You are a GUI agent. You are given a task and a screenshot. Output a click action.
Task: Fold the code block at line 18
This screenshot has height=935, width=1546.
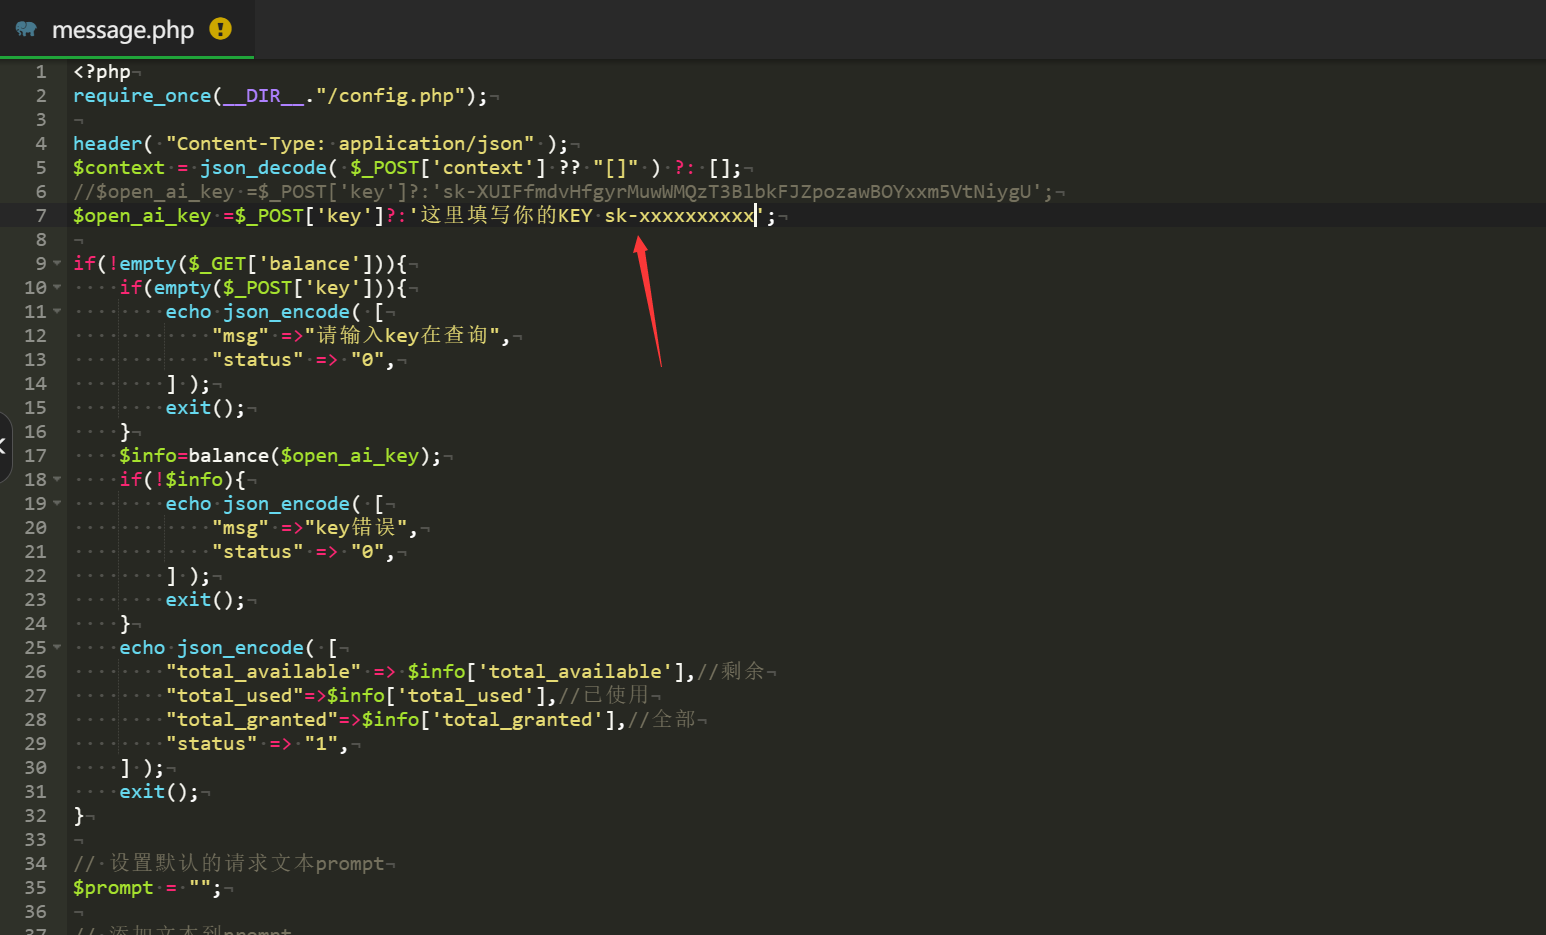[57, 479]
